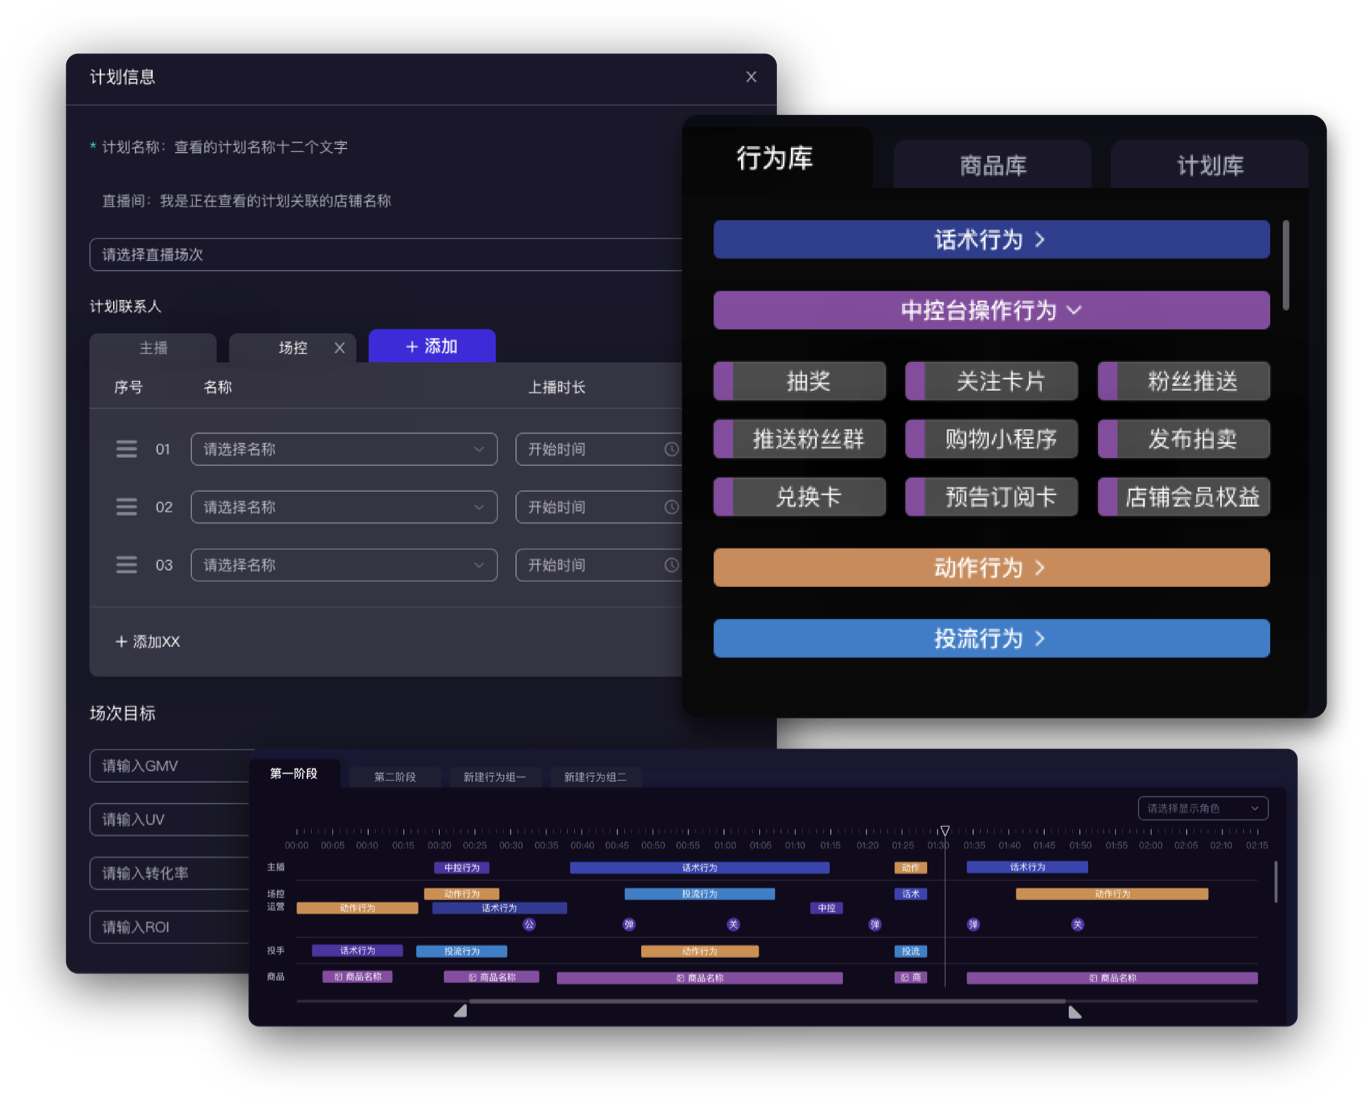Remove the 场控 tab with its X icon
The image size is (1362, 1104).
340,348
